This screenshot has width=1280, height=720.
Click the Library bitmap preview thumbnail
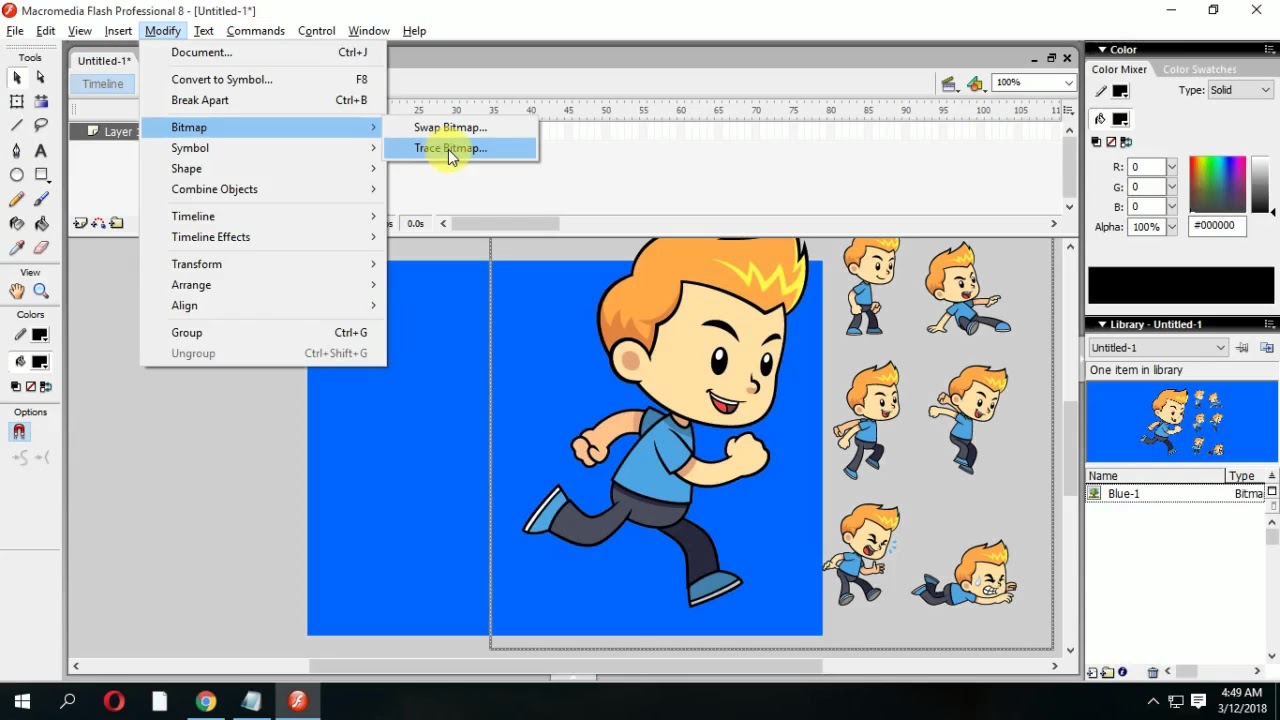pyautogui.click(x=1181, y=421)
